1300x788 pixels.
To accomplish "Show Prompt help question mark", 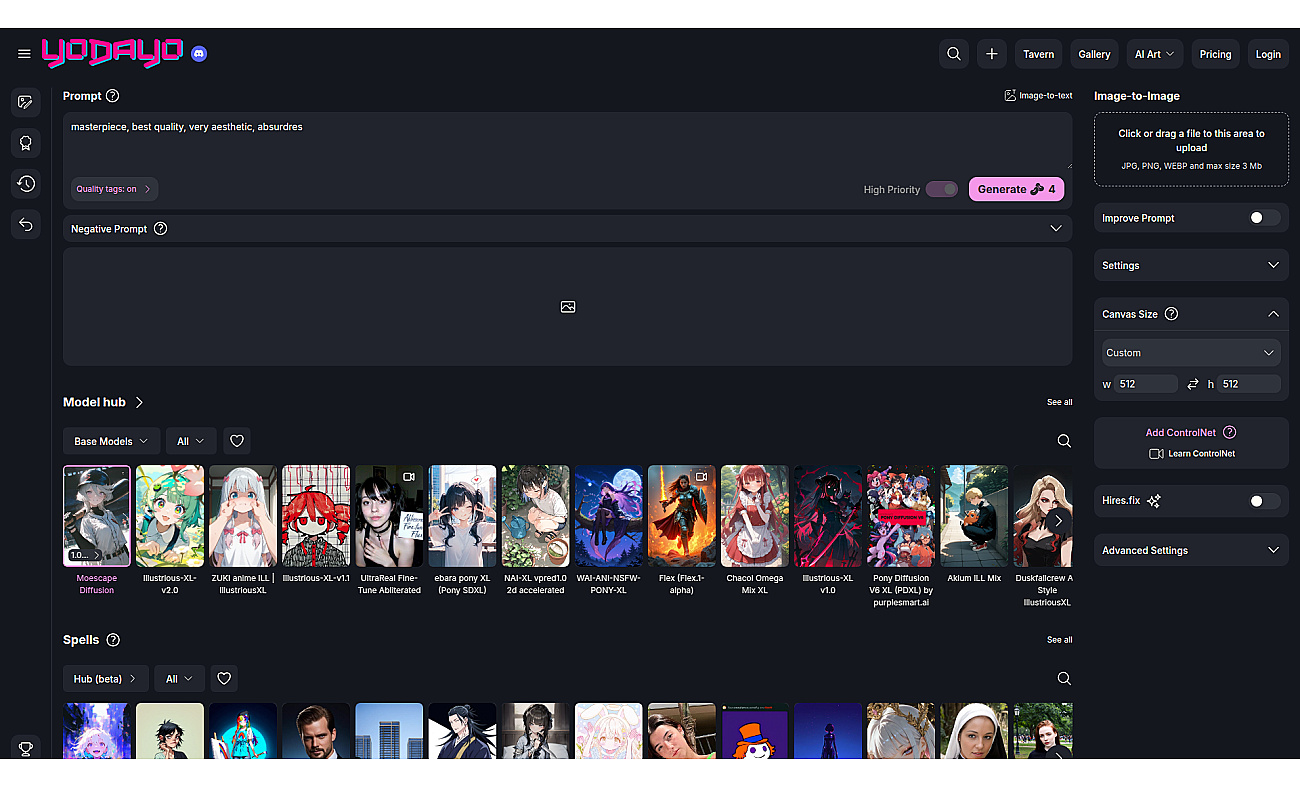I will pos(113,96).
